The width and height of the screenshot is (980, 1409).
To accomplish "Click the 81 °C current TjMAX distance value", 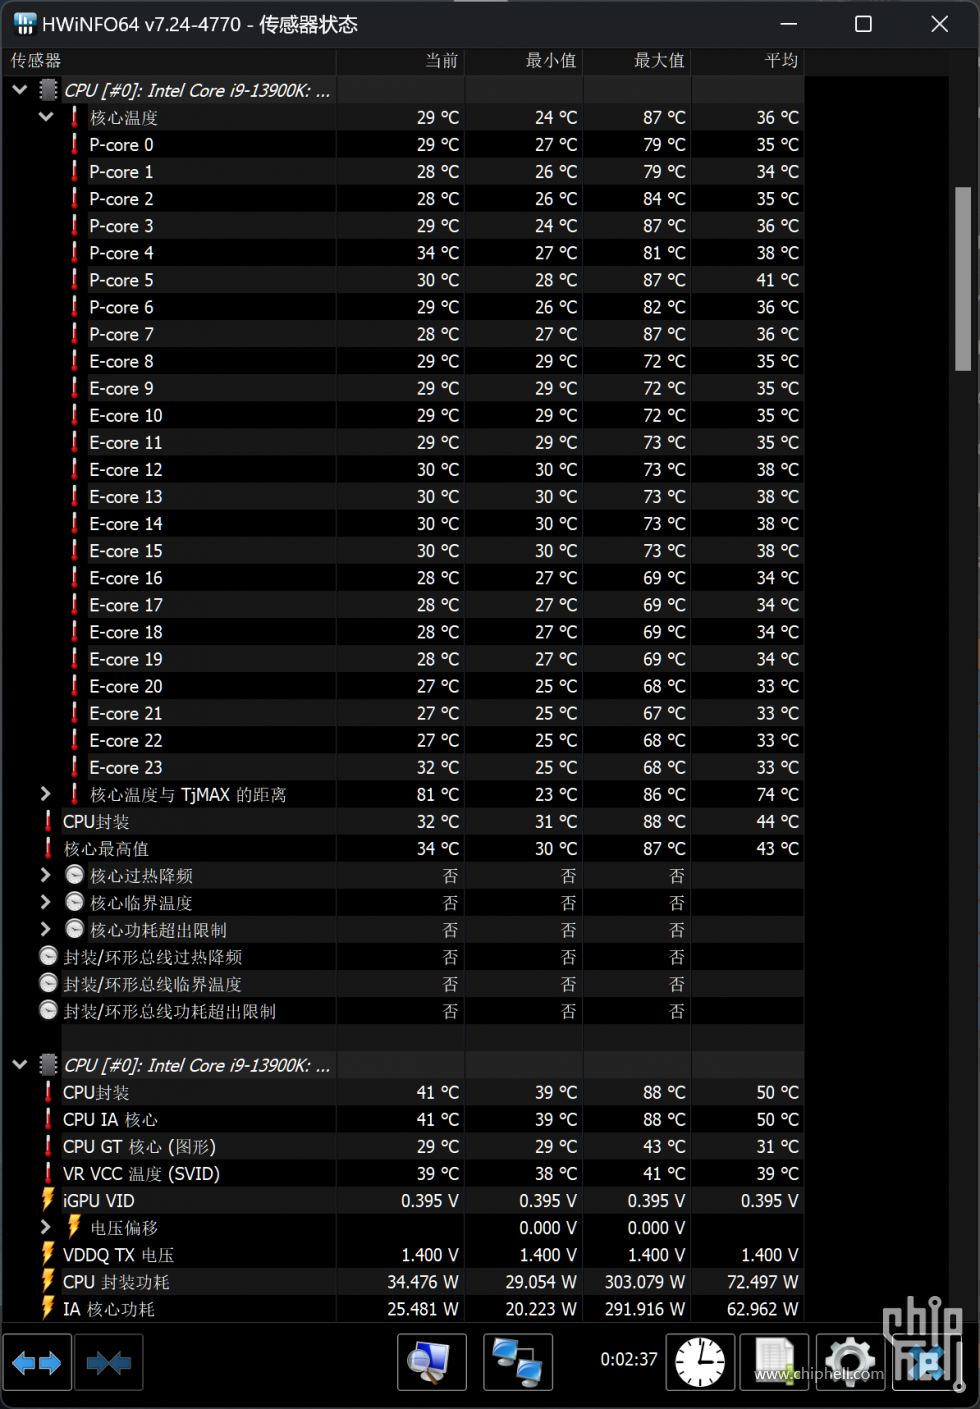I will click(438, 794).
